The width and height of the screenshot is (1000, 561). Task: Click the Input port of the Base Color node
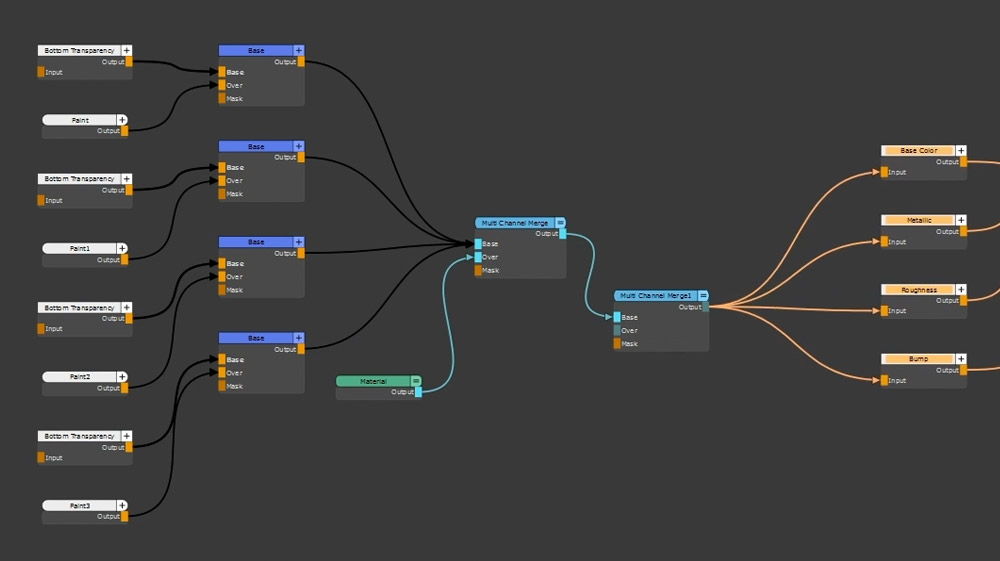coord(884,173)
